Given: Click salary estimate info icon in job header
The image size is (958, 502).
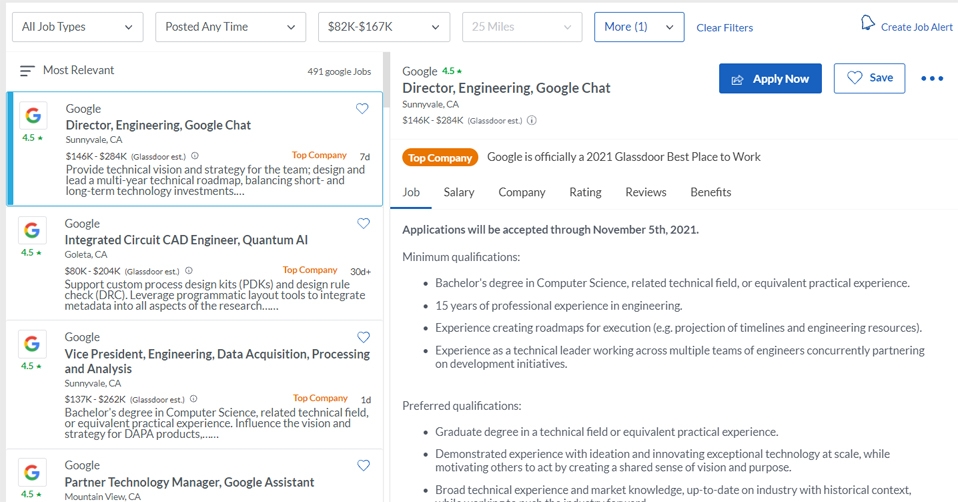Looking at the screenshot, I should (532, 121).
